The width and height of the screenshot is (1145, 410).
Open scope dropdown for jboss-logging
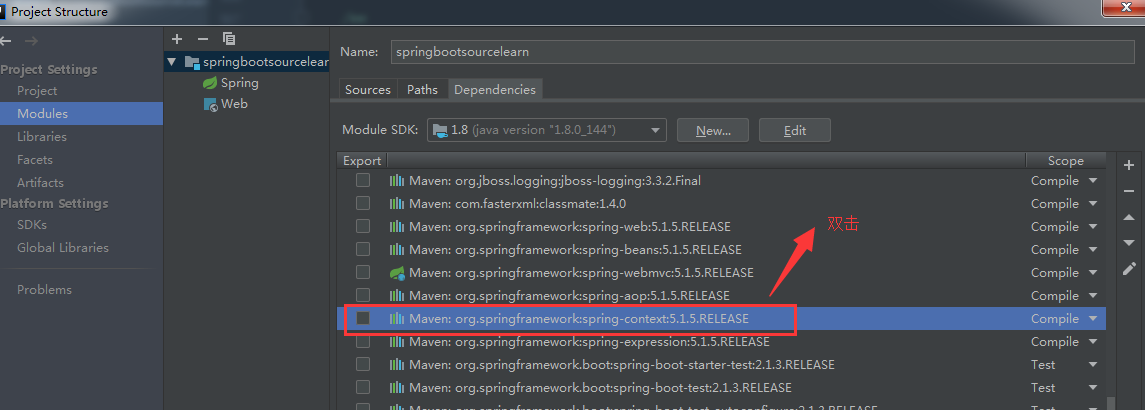(x=1093, y=181)
